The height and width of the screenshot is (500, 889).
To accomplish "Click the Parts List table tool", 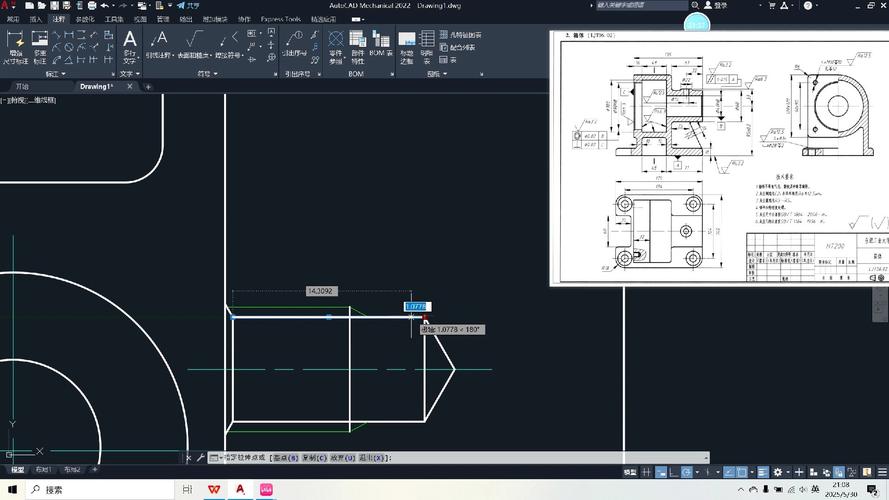I will [426, 48].
